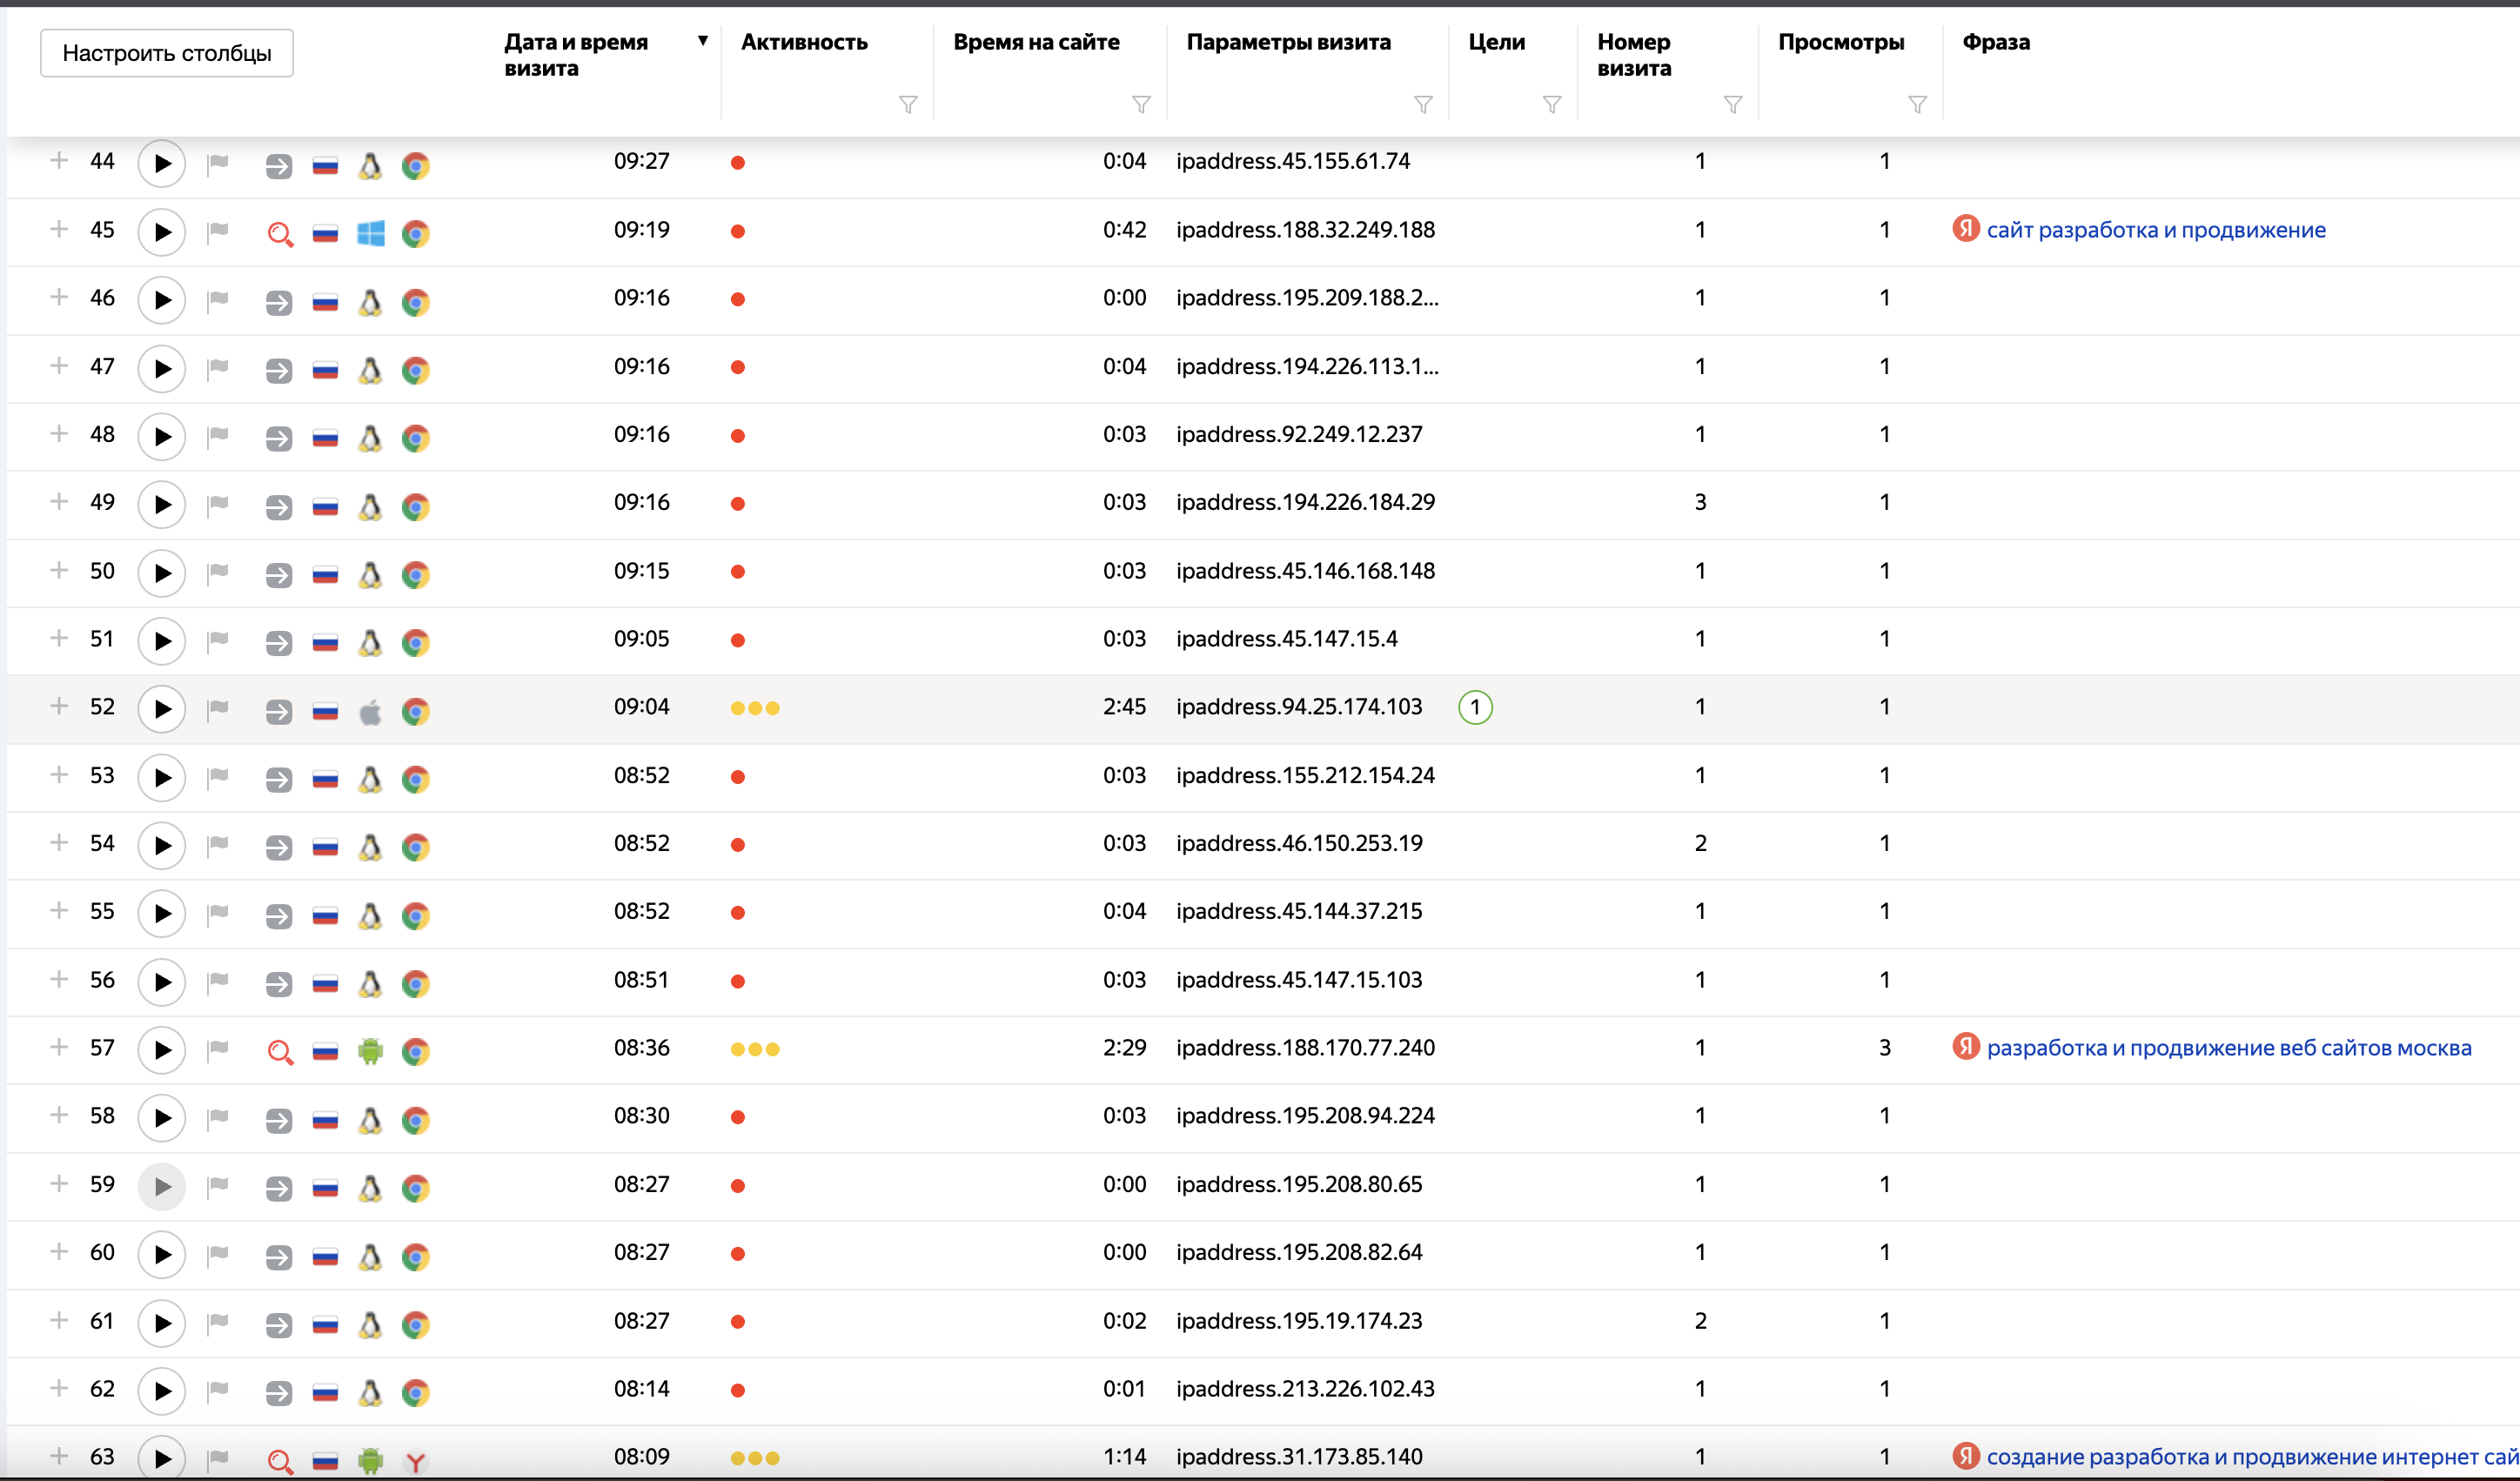Open the filter in the Время на сайте column
Image resolution: width=2520 pixels, height=1481 pixels.
(1140, 104)
